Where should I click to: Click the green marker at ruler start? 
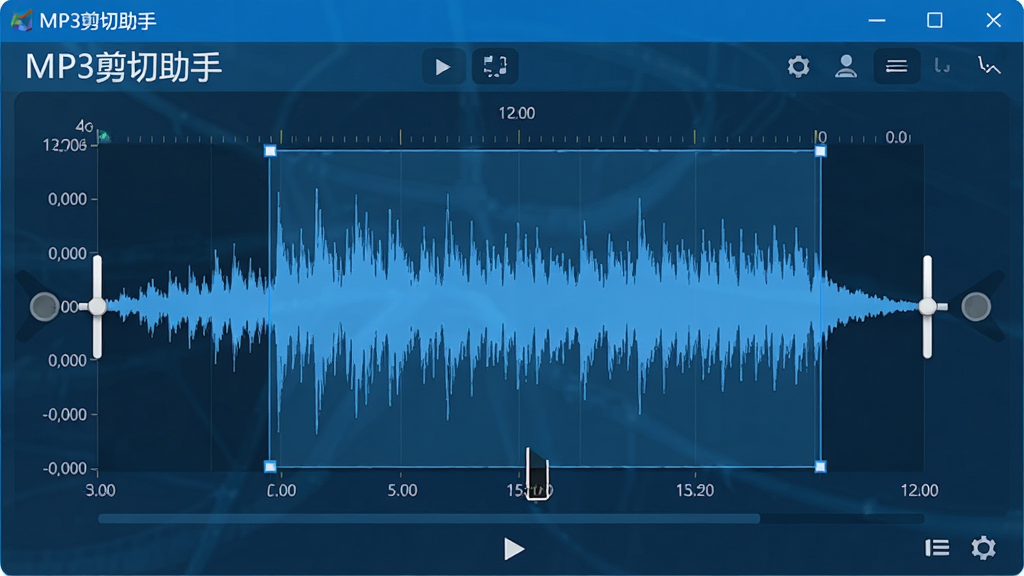point(104,136)
